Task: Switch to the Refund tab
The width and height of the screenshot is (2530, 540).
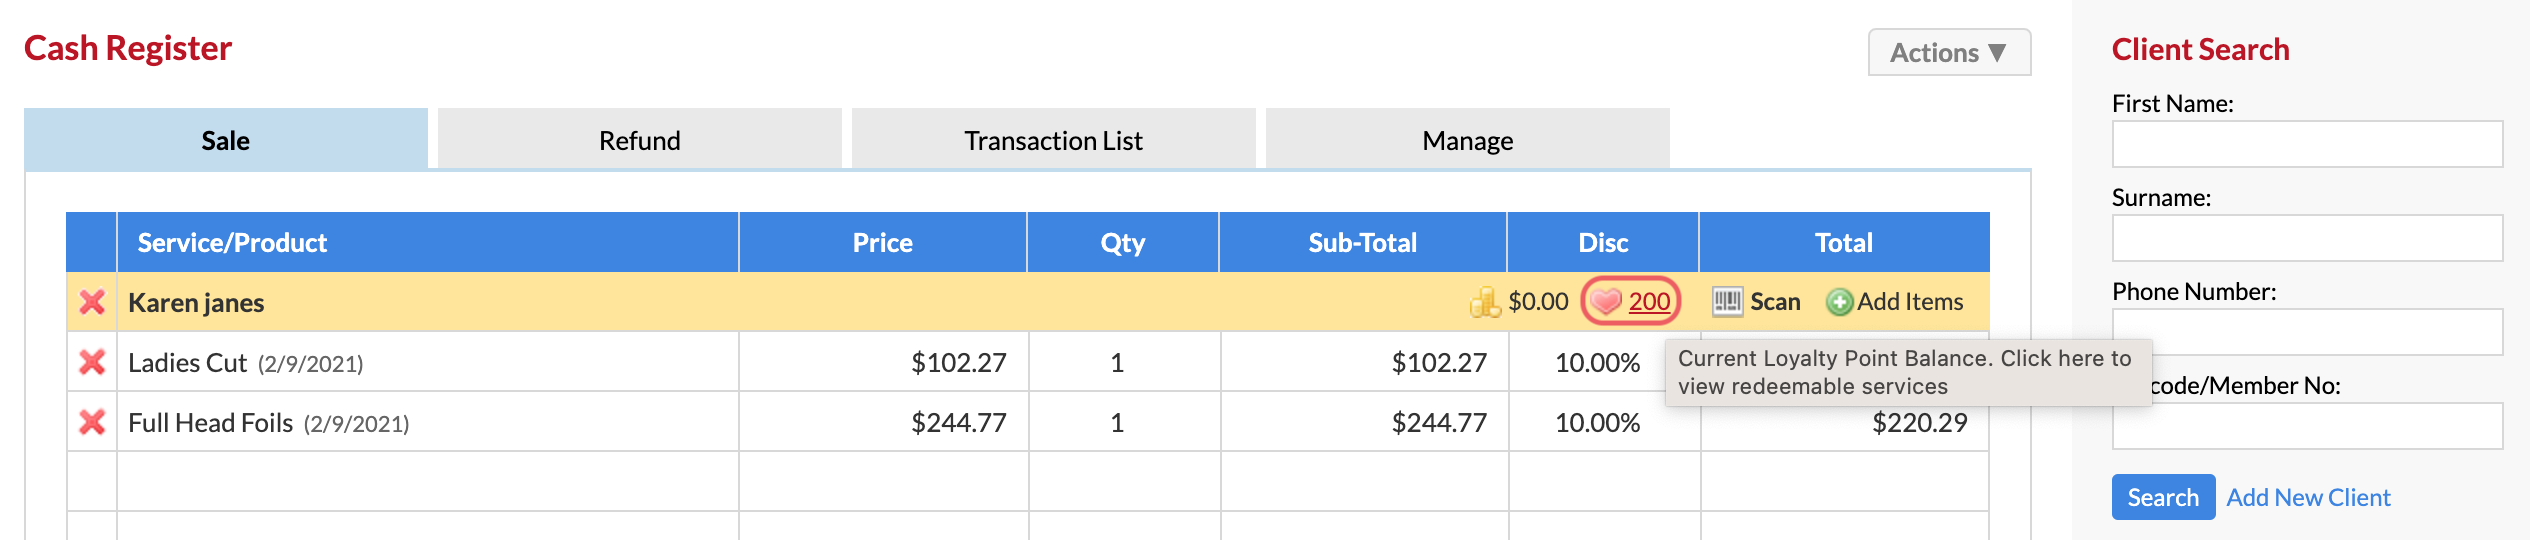Action: click(x=640, y=140)
